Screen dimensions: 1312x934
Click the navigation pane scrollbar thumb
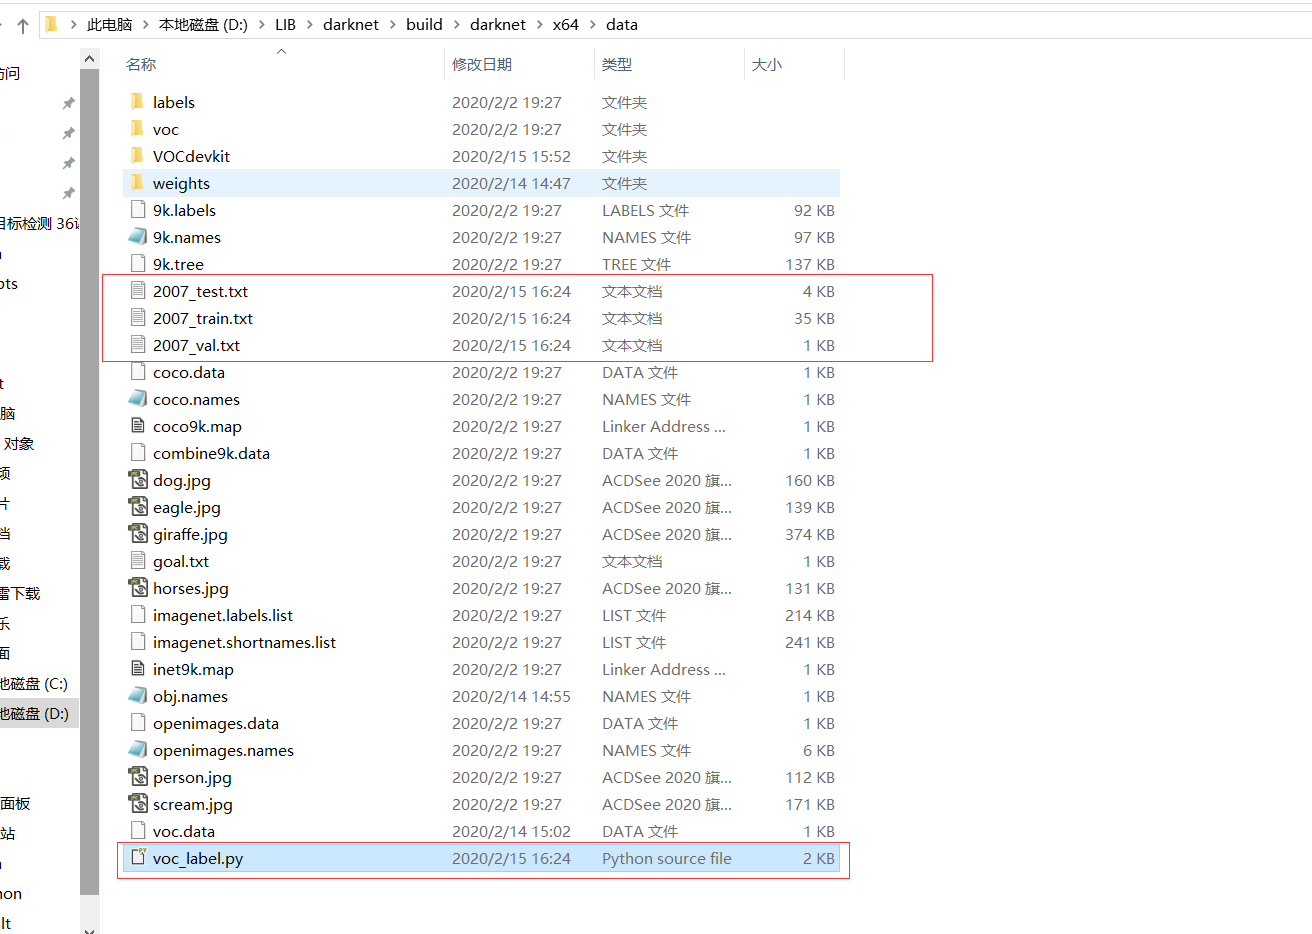point(89,480)
